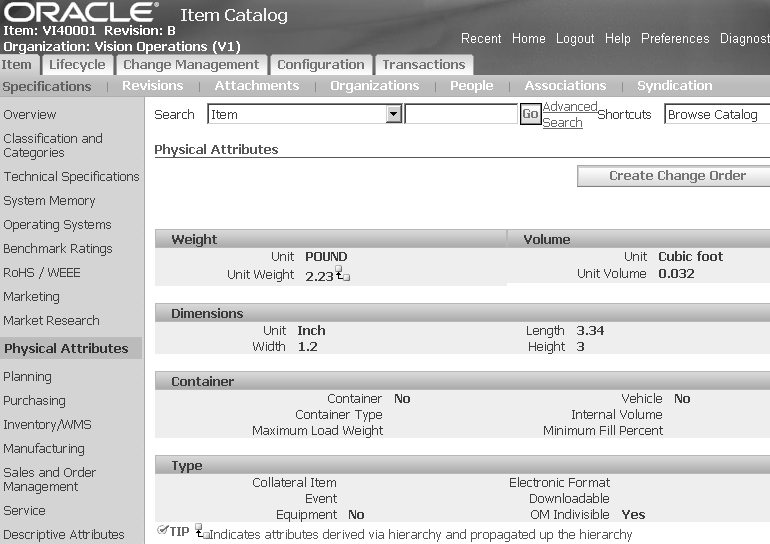770x544 pixels.
Task: Open the Change Management tab
Action: pos(191,65)
